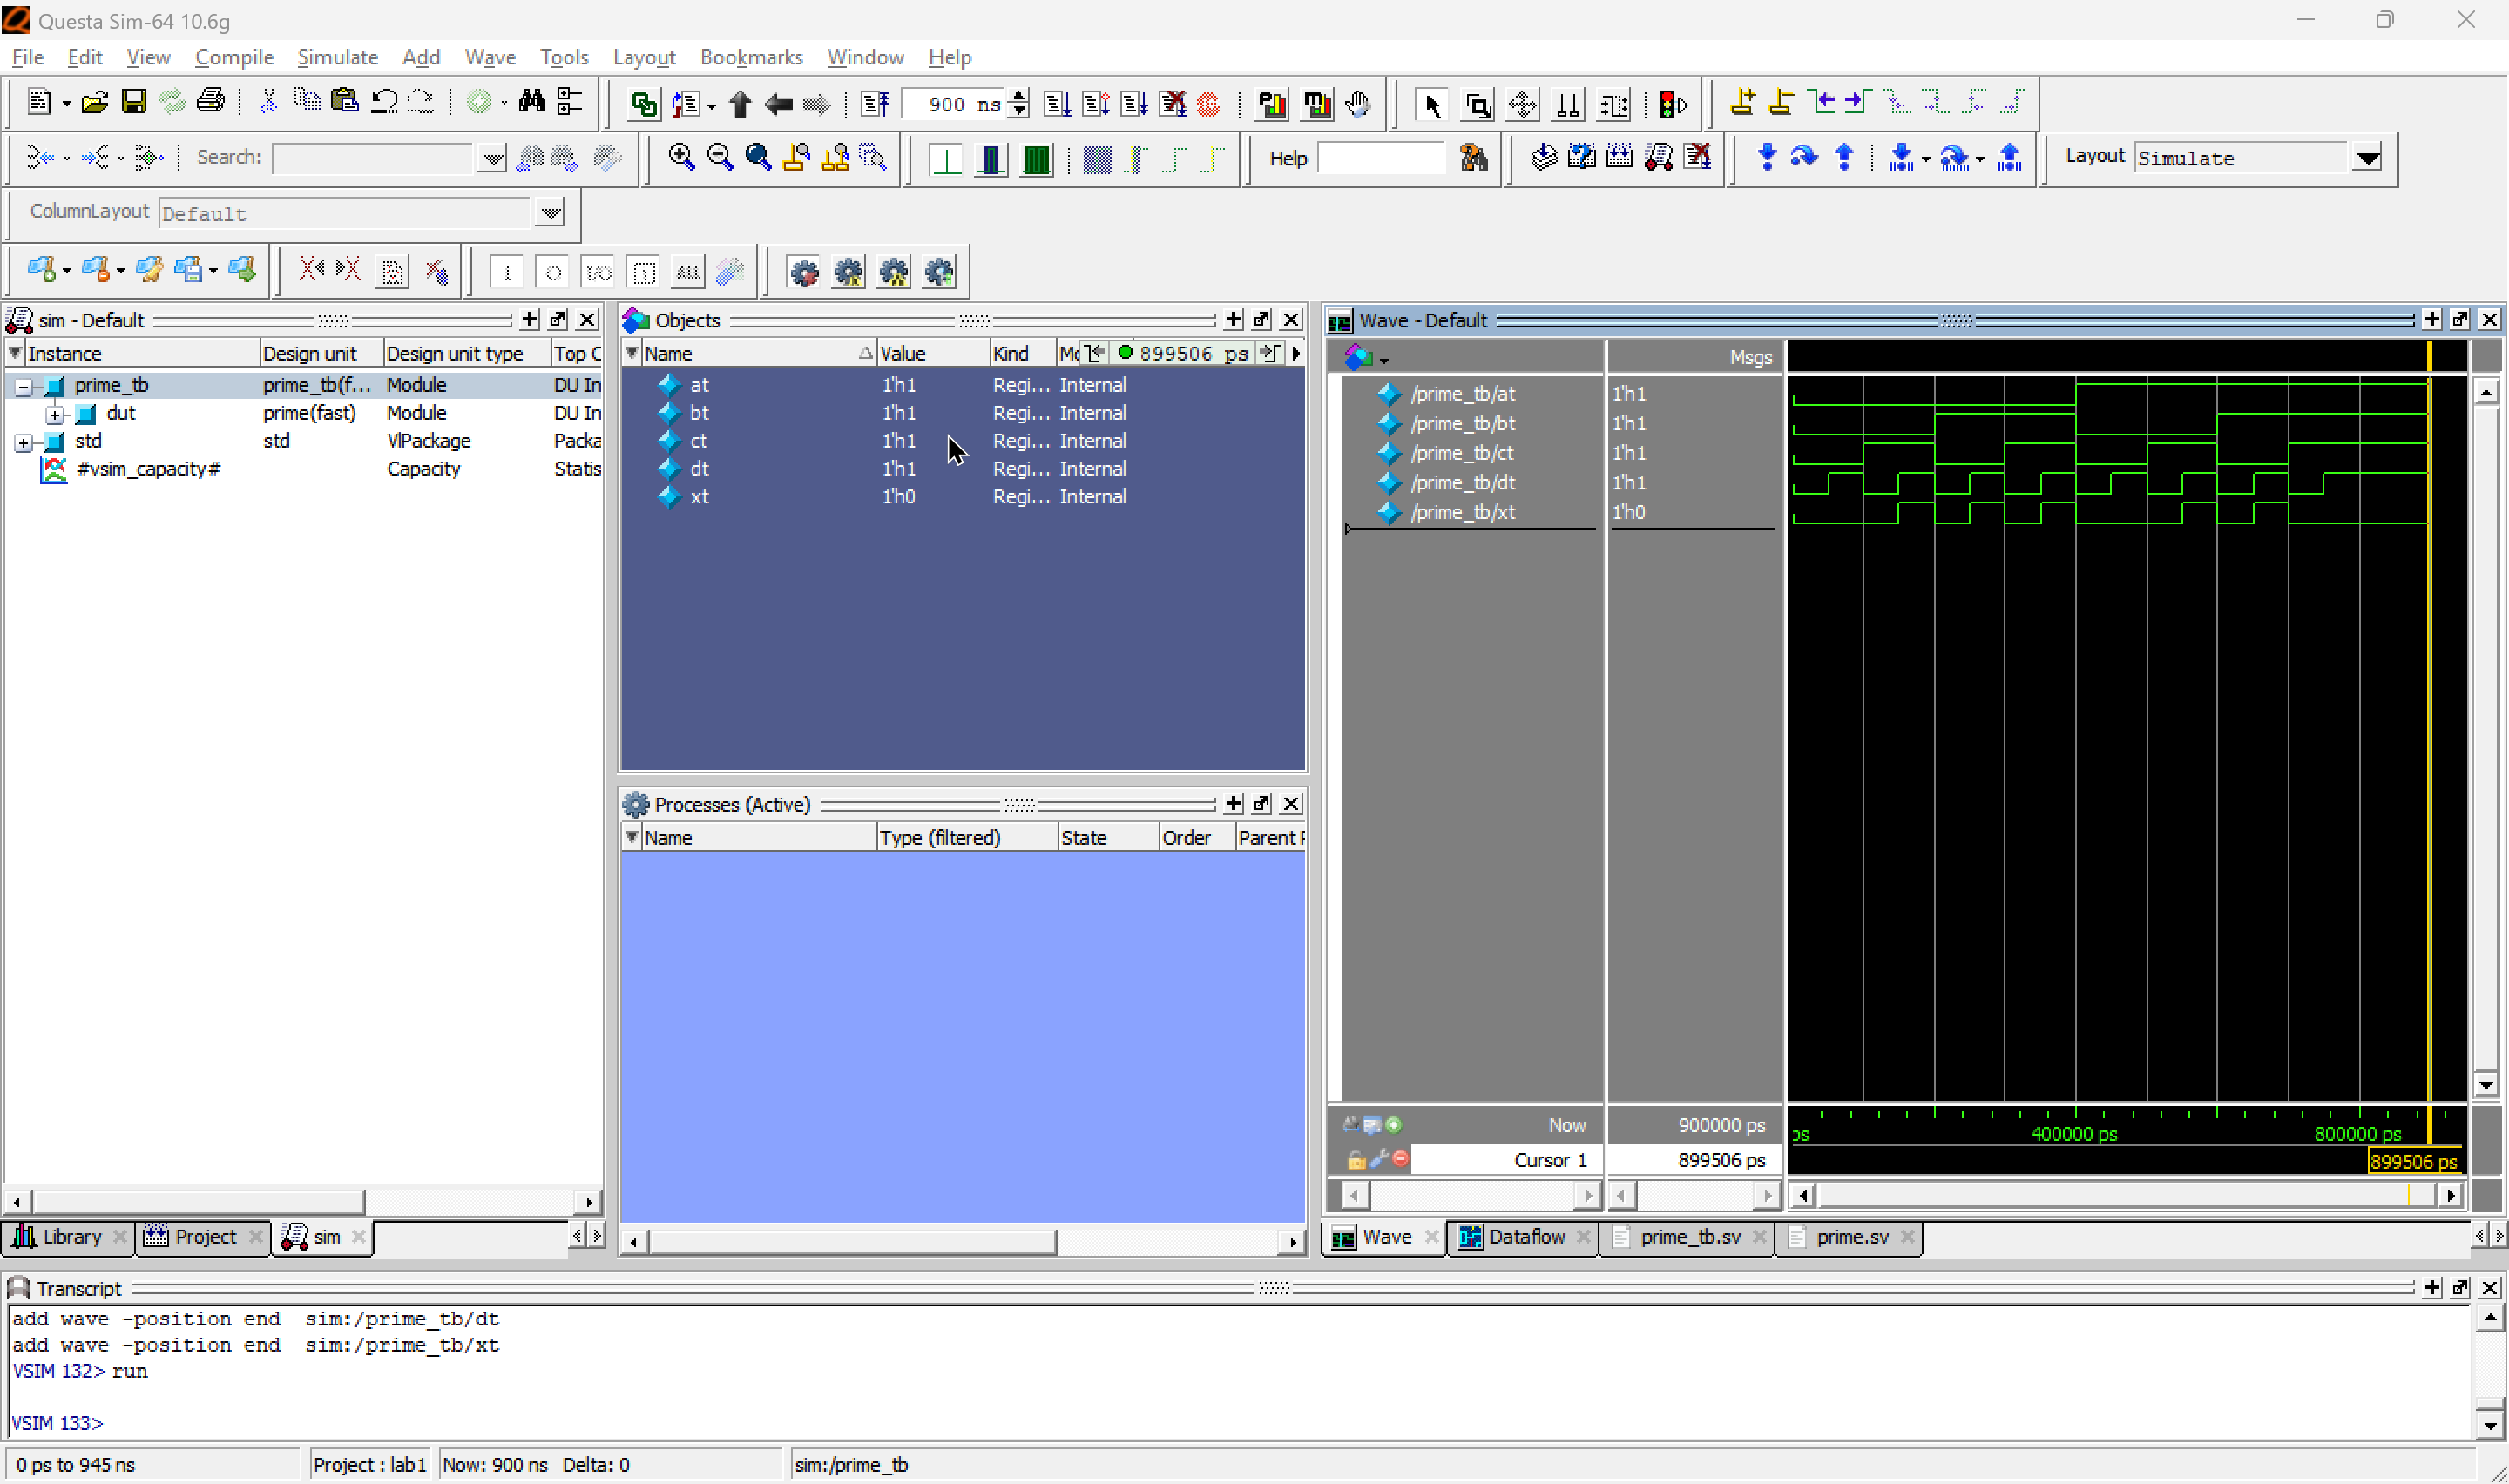Click the Step Into blue arrow icon

coord(1767,157)
